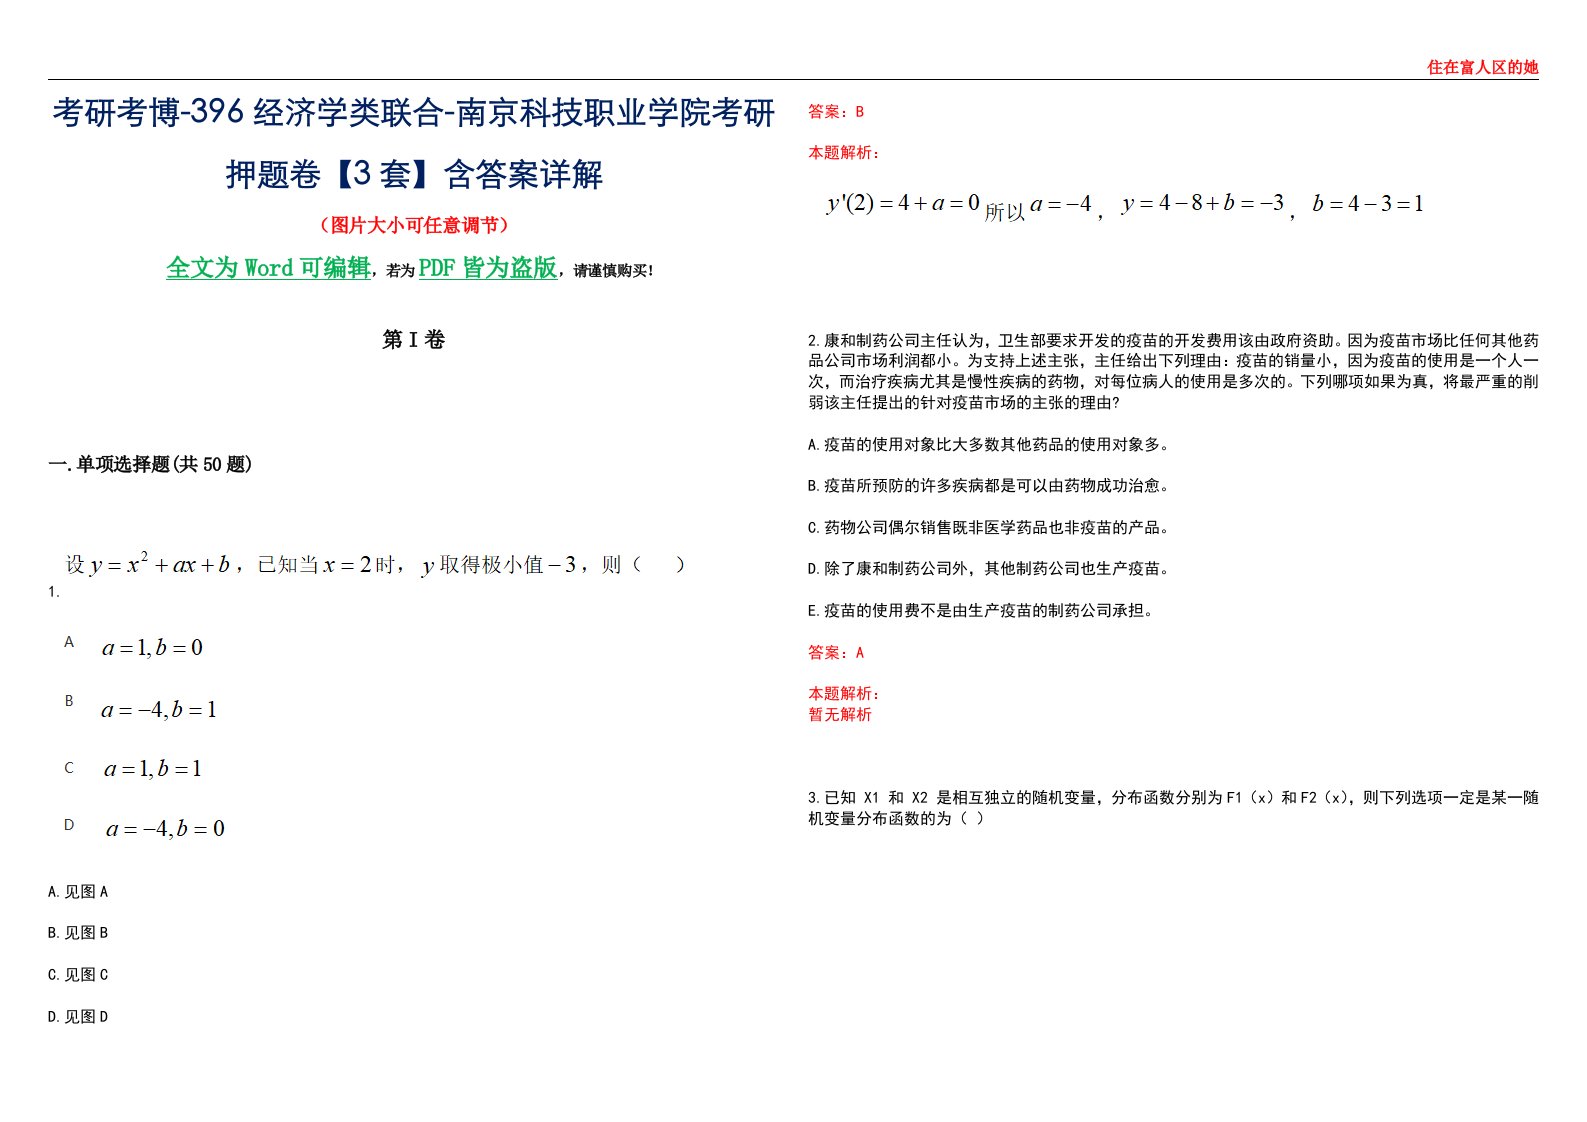1587x1122 pixels.
Task: Select option B.疫苗所预防的许多疾病
Action: point(988,486)
